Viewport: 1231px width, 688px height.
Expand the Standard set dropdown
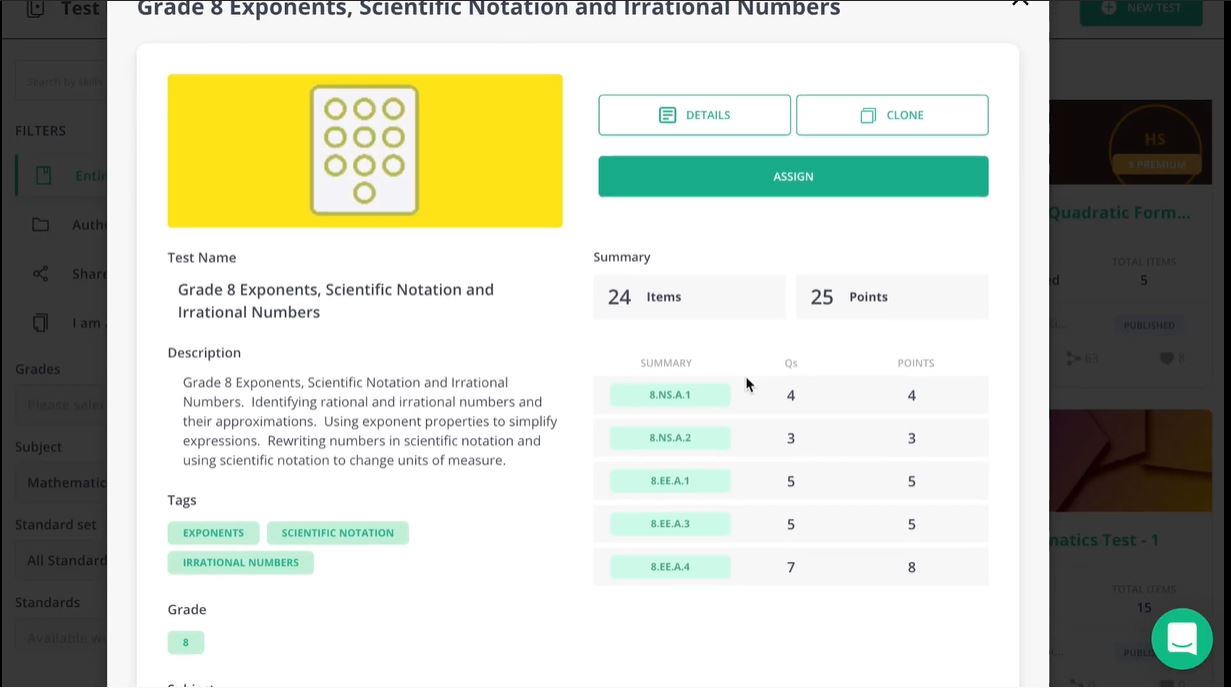point(62,560)
